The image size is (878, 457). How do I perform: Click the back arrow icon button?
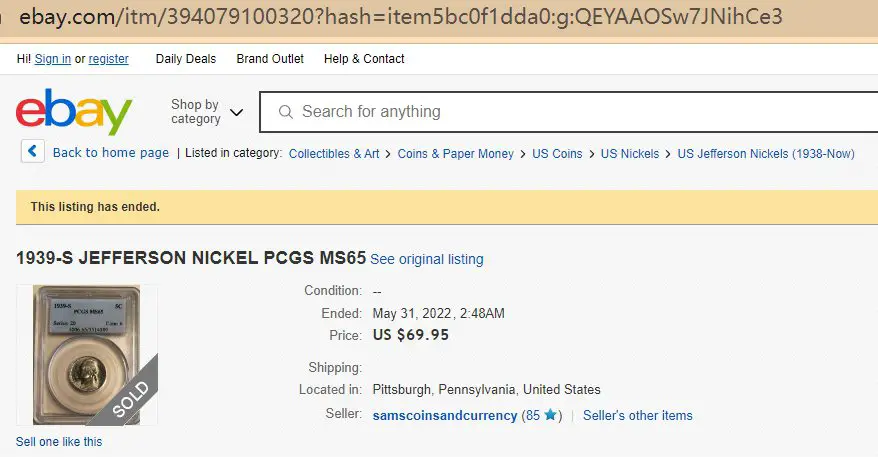click(32, 151)
